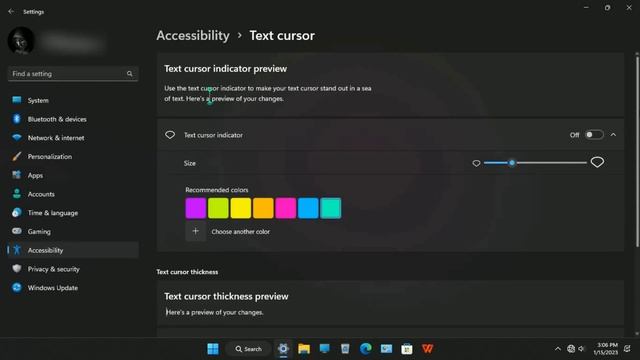Click the Personalization paintbrush icon
The width and height of the screenshot is (640, 360).
click(x=17, y=156)
